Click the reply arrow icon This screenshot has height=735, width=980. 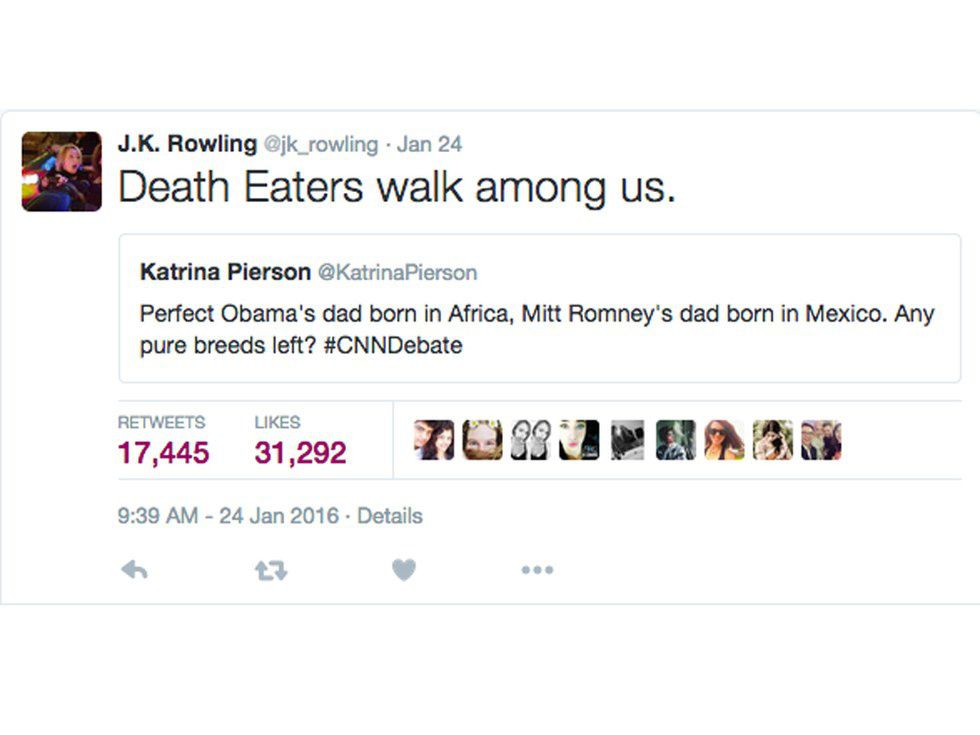(x=134, y=570)
